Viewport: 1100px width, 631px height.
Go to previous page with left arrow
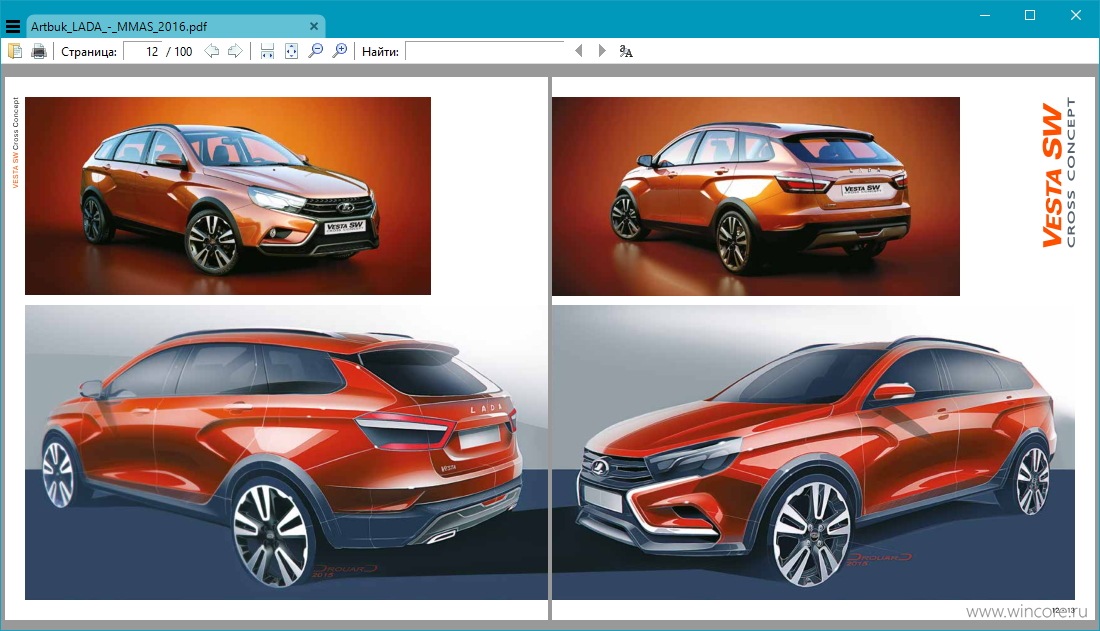pos(211,51)
